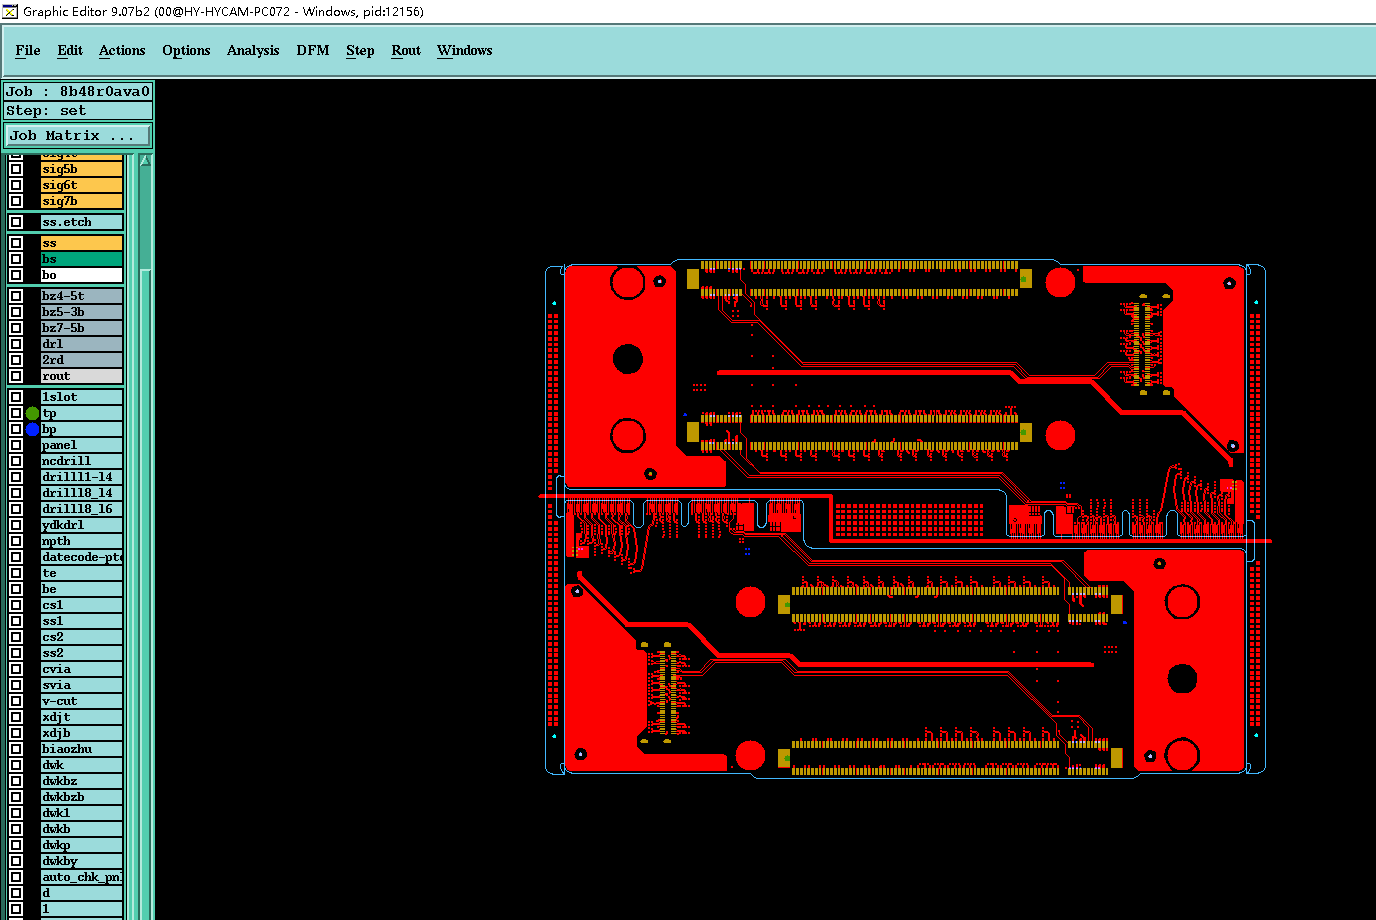Click the blue color dot beside bp
The image size is (1376, 920).
pos(32,429)
